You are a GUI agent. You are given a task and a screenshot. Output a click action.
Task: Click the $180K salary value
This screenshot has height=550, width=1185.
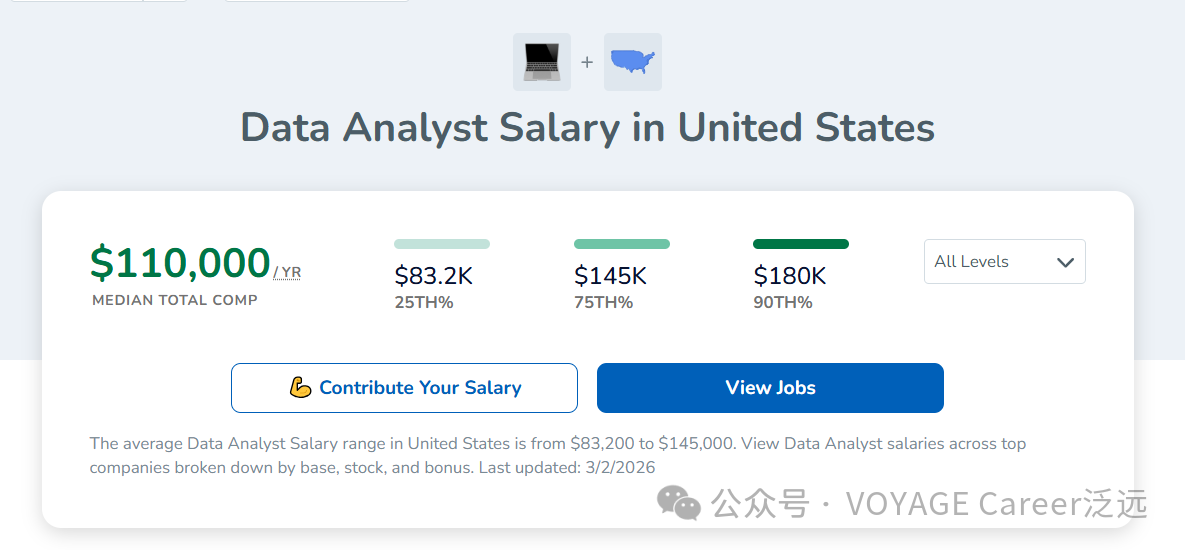coord(790,276)
